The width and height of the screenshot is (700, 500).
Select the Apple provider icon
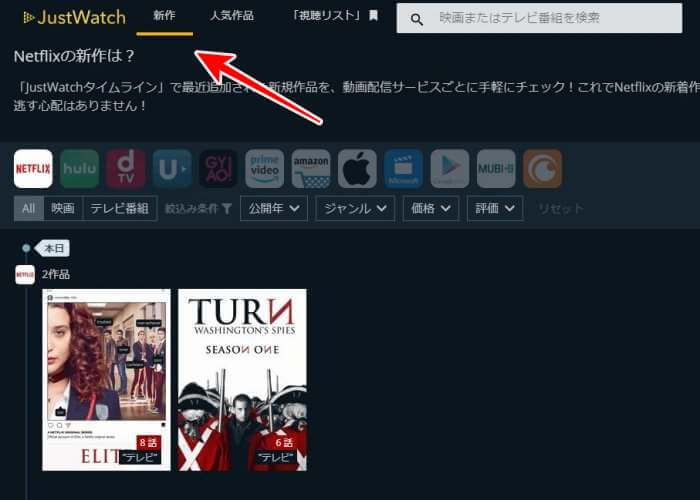click(x=357, y=169)
